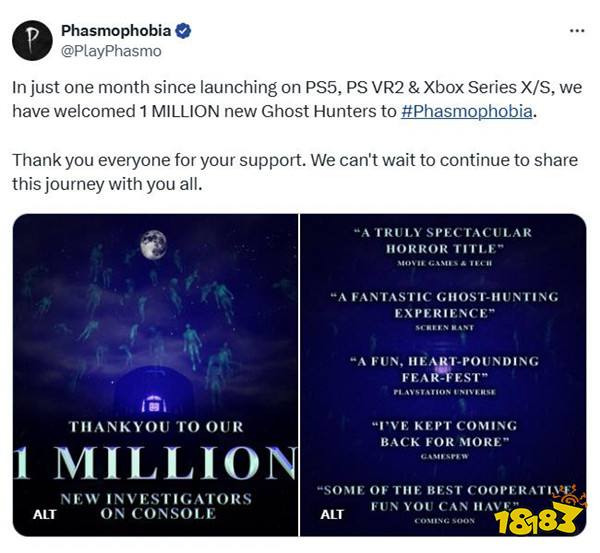The width and height of the screenshot is (600, 553).
Task: Click "NEW INVESTIGATORS ON CONSOLE" caption
Action: 157,505
